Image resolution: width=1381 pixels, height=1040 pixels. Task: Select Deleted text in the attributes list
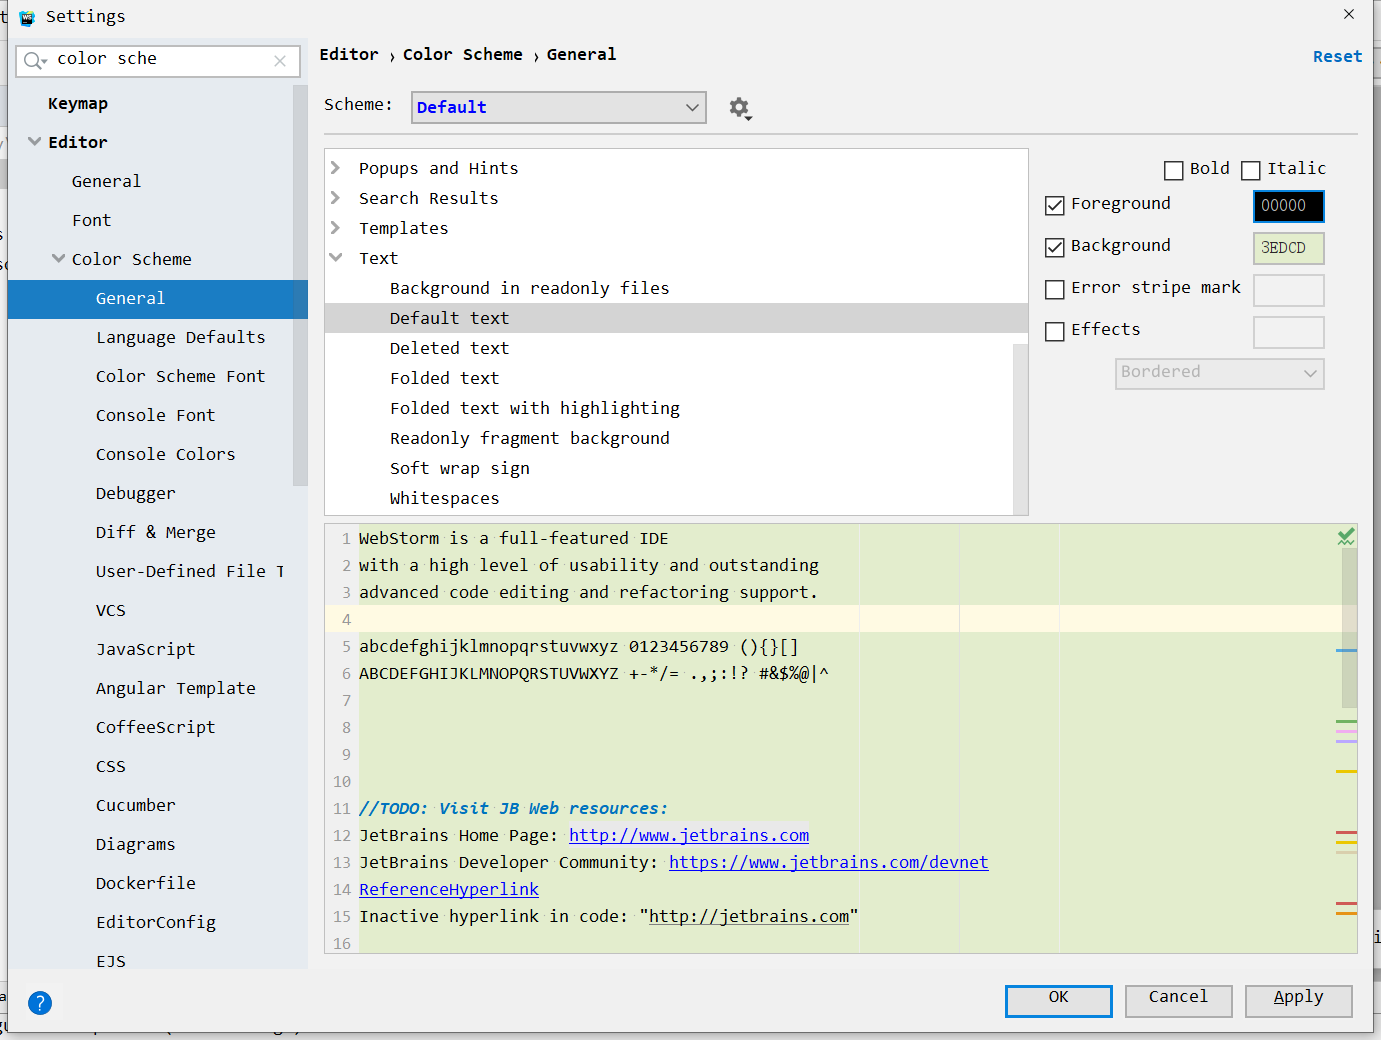tap(449, 347)
